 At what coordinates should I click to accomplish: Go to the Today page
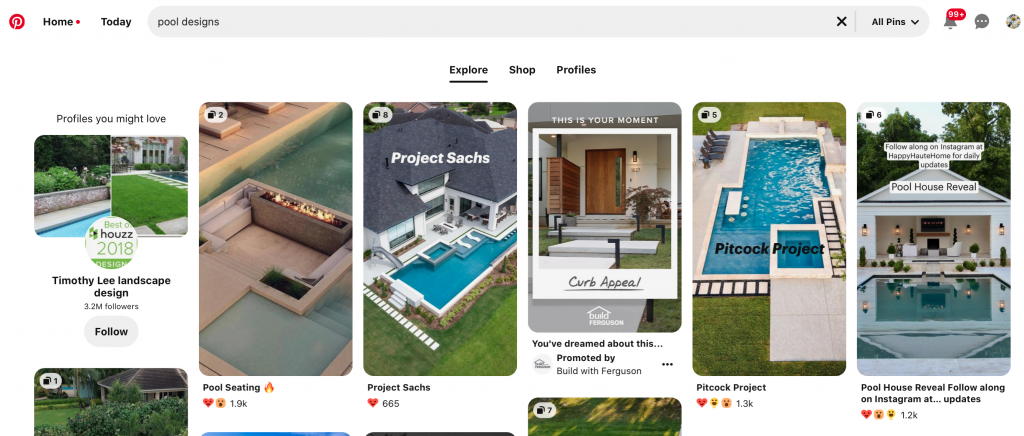coord(116,22)
